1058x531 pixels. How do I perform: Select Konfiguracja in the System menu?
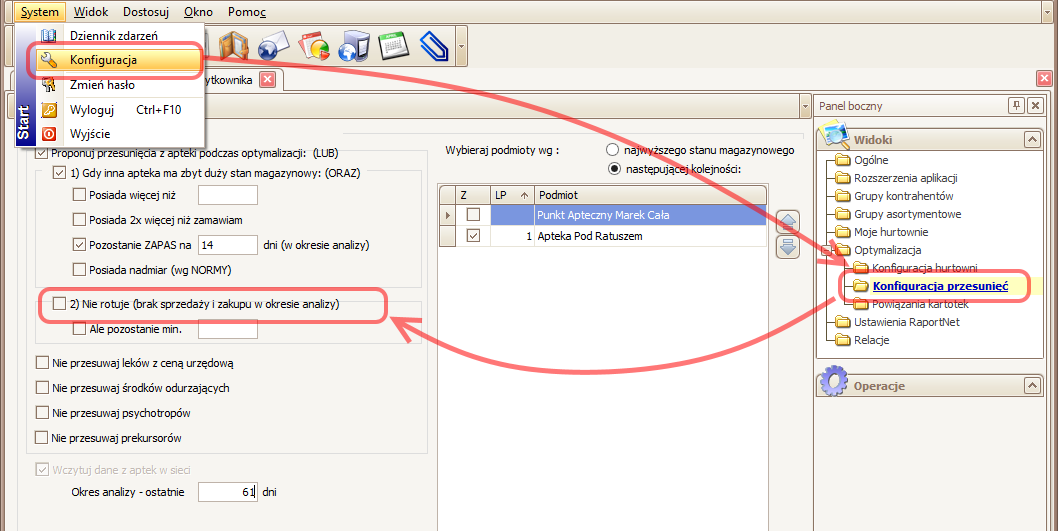(103, 60)
